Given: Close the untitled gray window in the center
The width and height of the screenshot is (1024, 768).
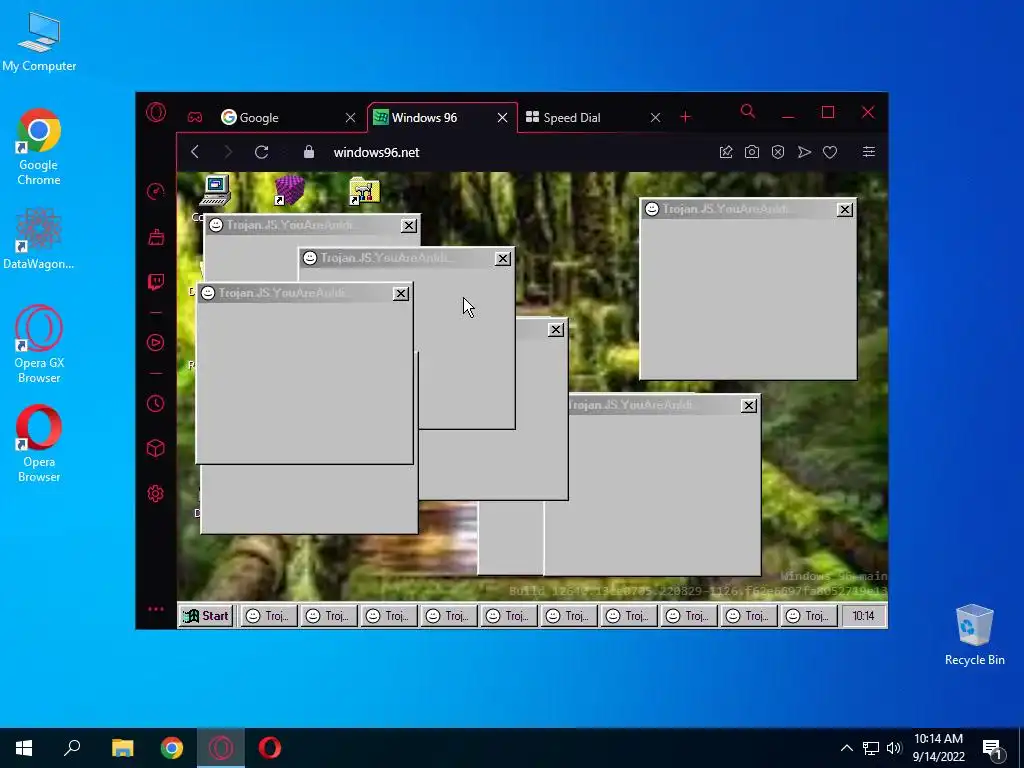Looking at the screenshot, I should click(556, 330).
